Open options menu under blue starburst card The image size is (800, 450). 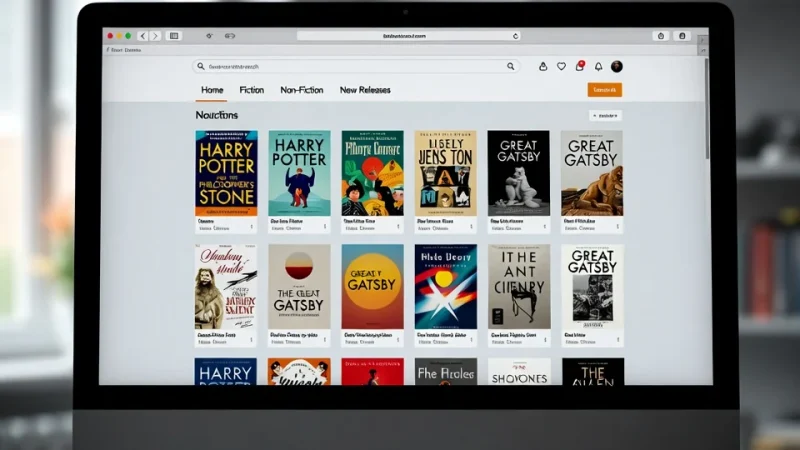click(x=471, y=340)
